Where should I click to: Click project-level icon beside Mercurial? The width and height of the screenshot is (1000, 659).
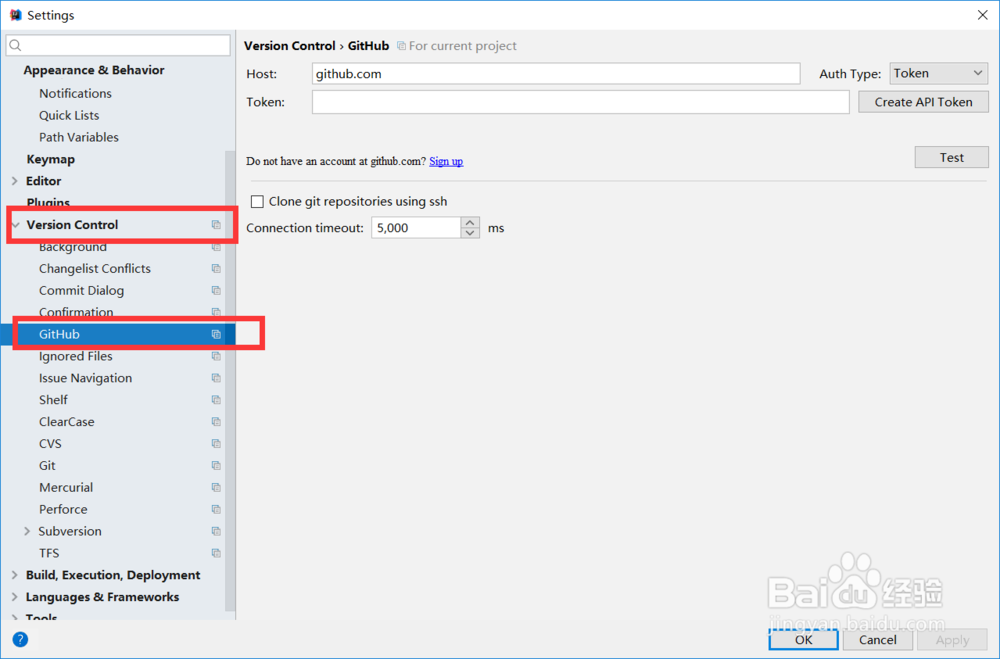click(x=216, y=487)
